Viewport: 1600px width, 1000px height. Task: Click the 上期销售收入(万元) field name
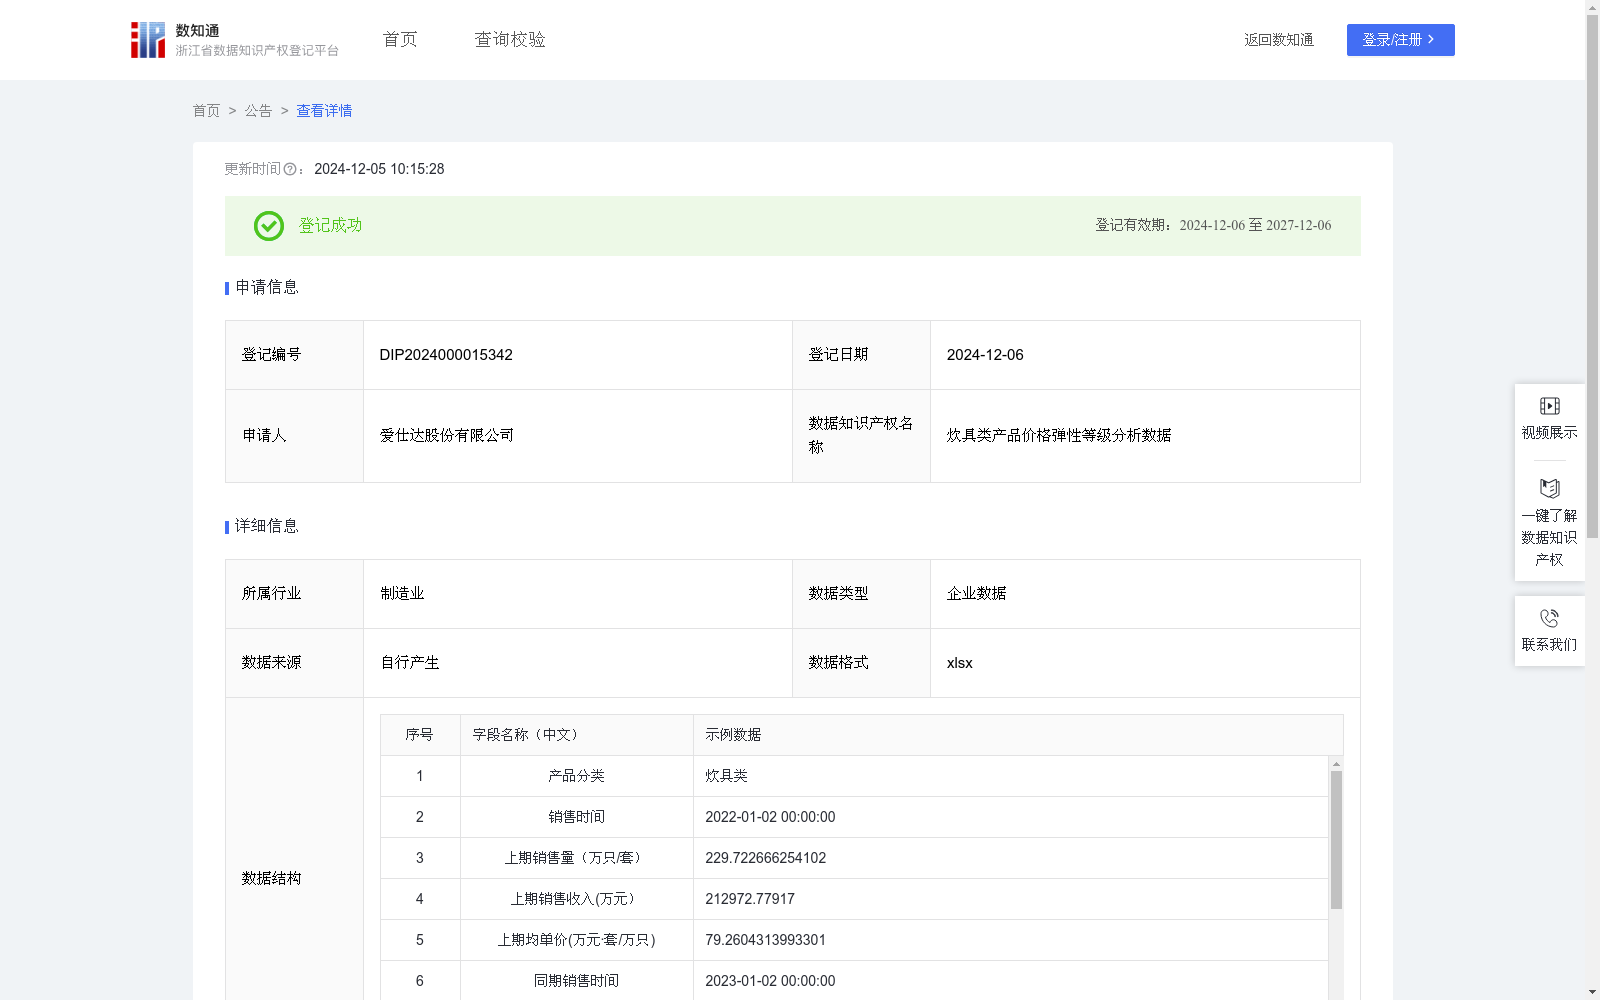pyautogui.click(x=576, y=899)
